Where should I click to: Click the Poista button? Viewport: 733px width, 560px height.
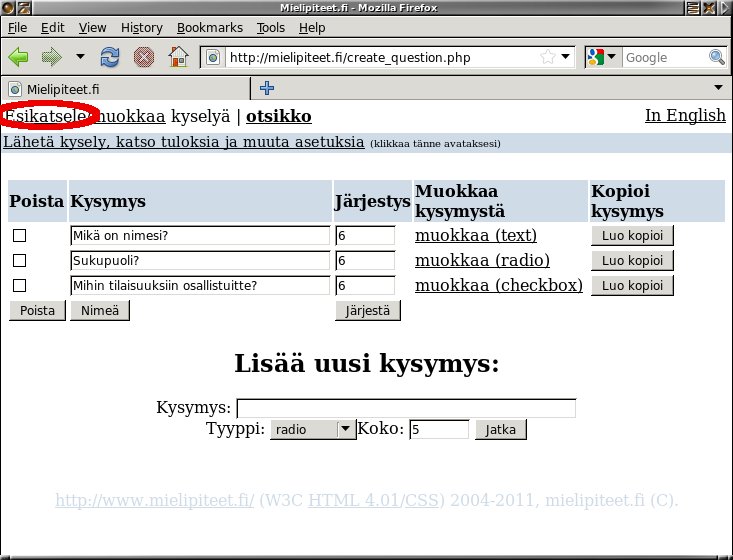(x=37, y=311)
